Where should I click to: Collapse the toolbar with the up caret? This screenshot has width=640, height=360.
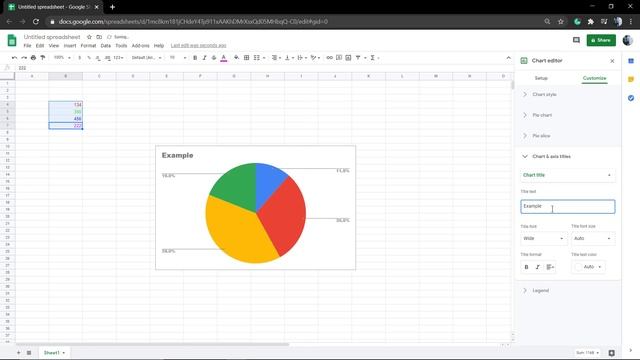(509, 58)
